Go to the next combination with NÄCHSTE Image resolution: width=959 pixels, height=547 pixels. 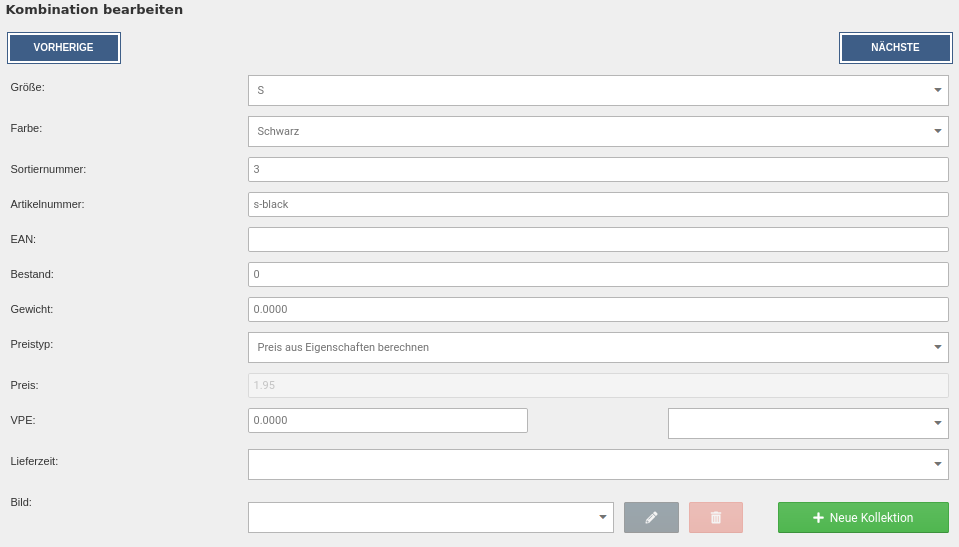pyautogui.click(x=894, y=48)
